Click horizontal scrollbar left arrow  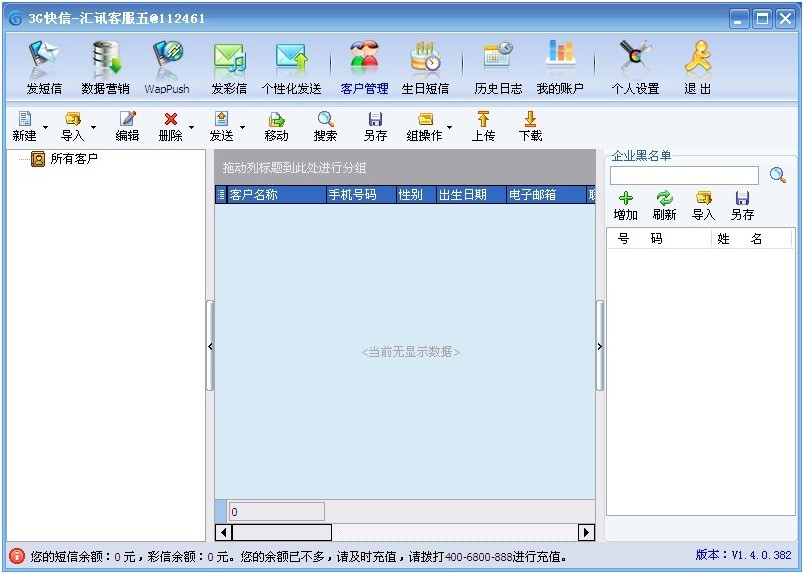pos(224,532)
